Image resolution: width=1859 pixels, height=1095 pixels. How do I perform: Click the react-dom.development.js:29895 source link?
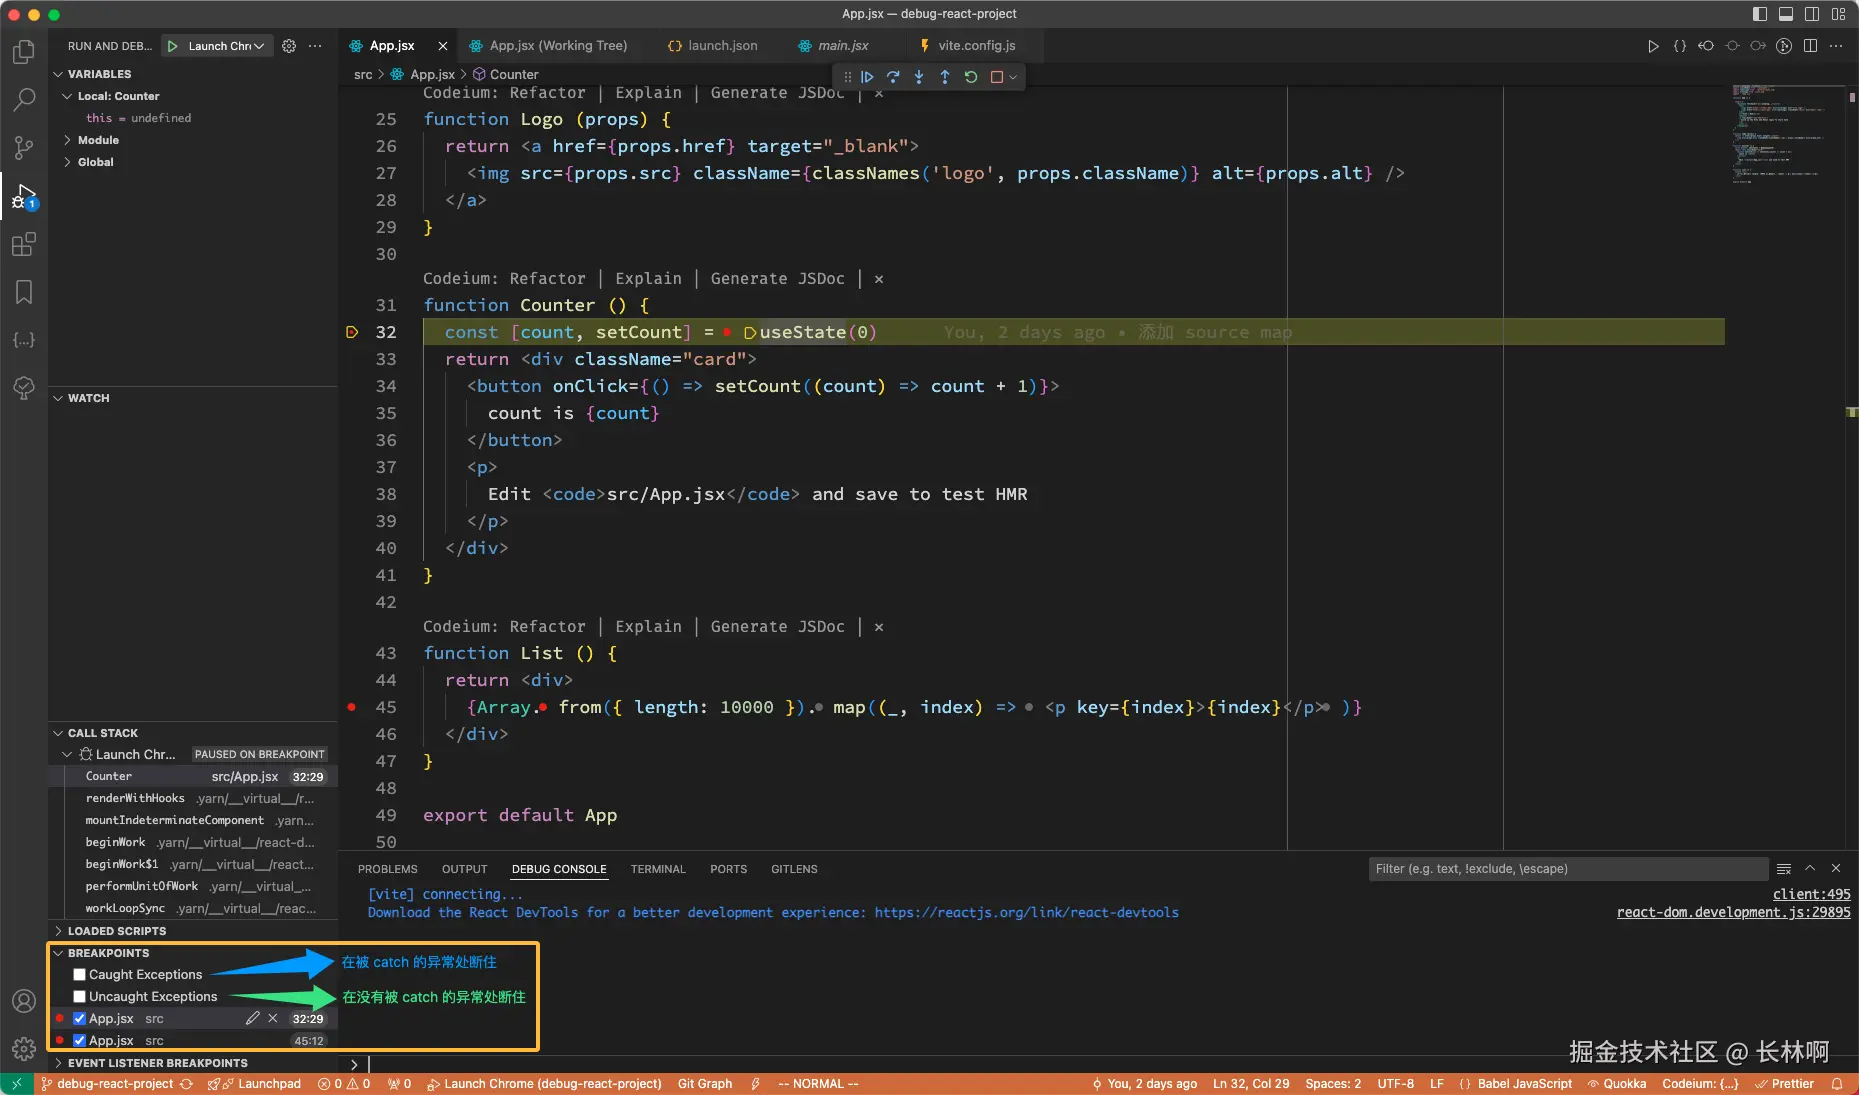pyautogui.click(x=1733, y=913)
